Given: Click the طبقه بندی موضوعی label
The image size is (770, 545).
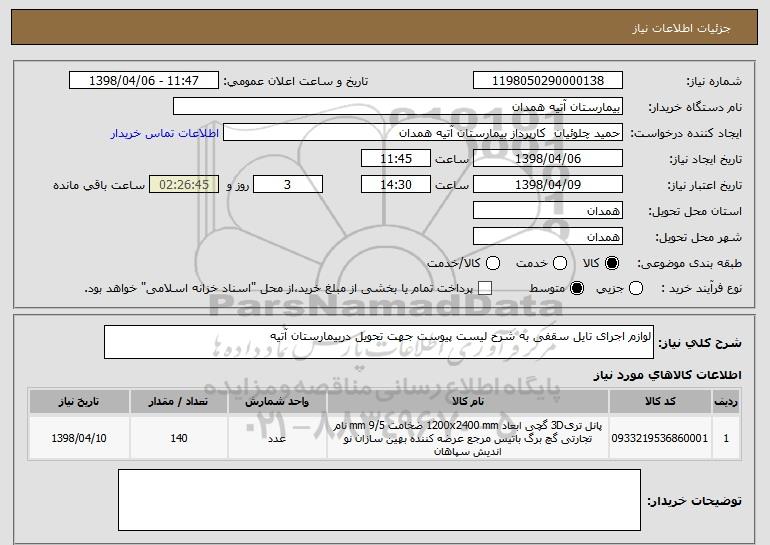Looking at the screenshot, I should coord(689,264).
